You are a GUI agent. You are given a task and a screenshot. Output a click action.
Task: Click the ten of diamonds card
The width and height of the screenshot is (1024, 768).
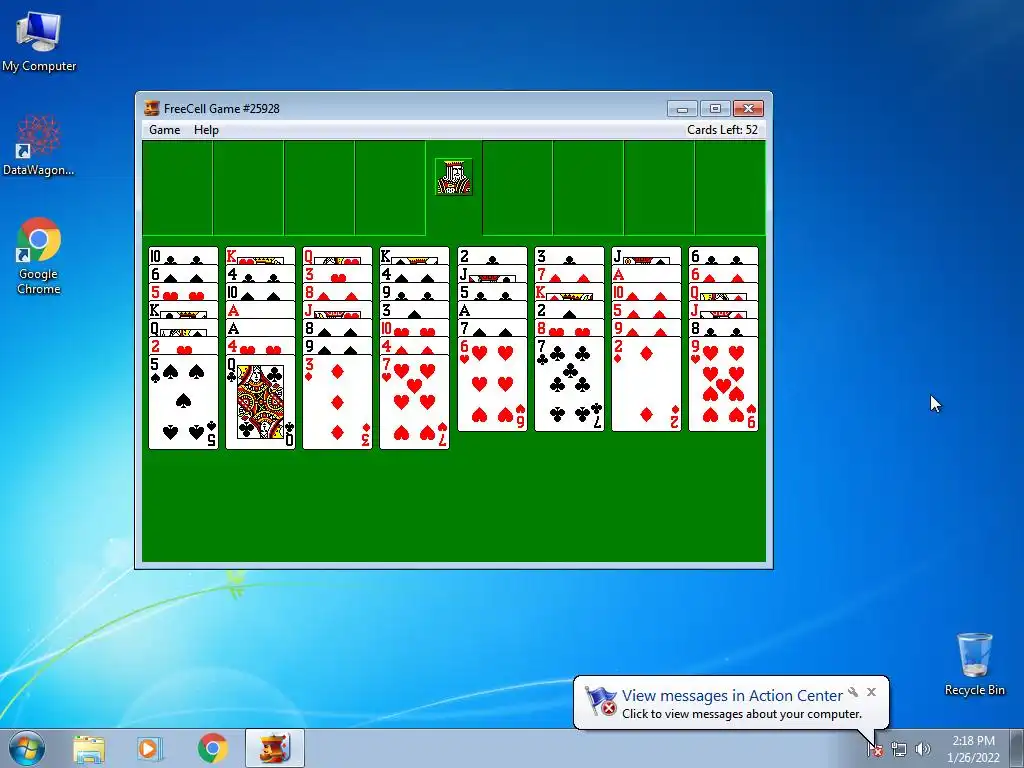click(646, 292)
